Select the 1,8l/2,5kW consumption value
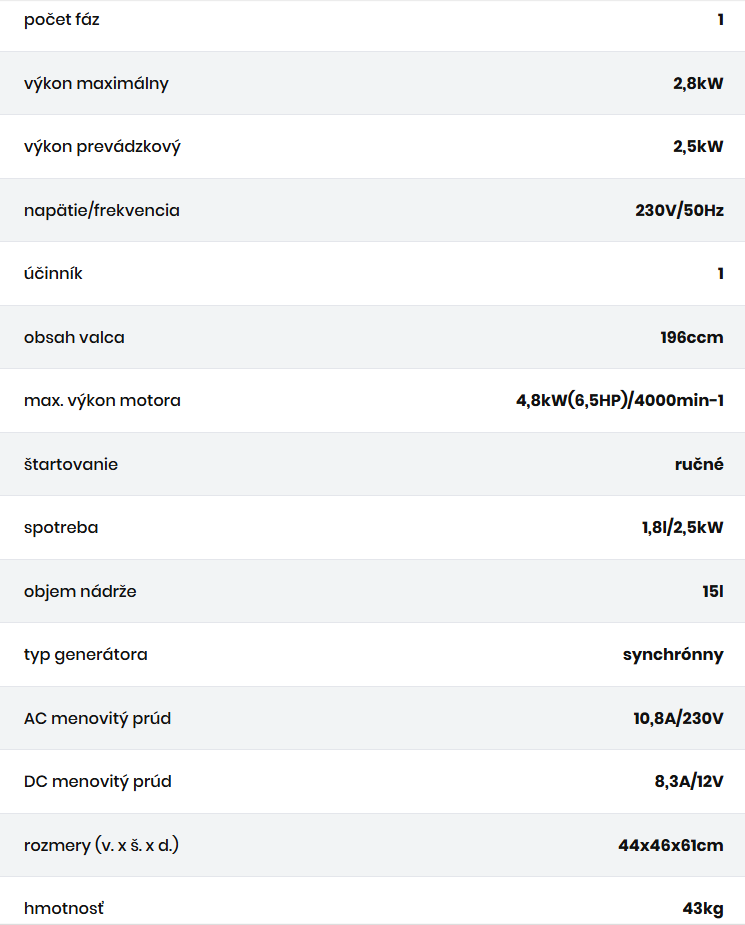This screenshot has height=925, width=745. [682, 528]
